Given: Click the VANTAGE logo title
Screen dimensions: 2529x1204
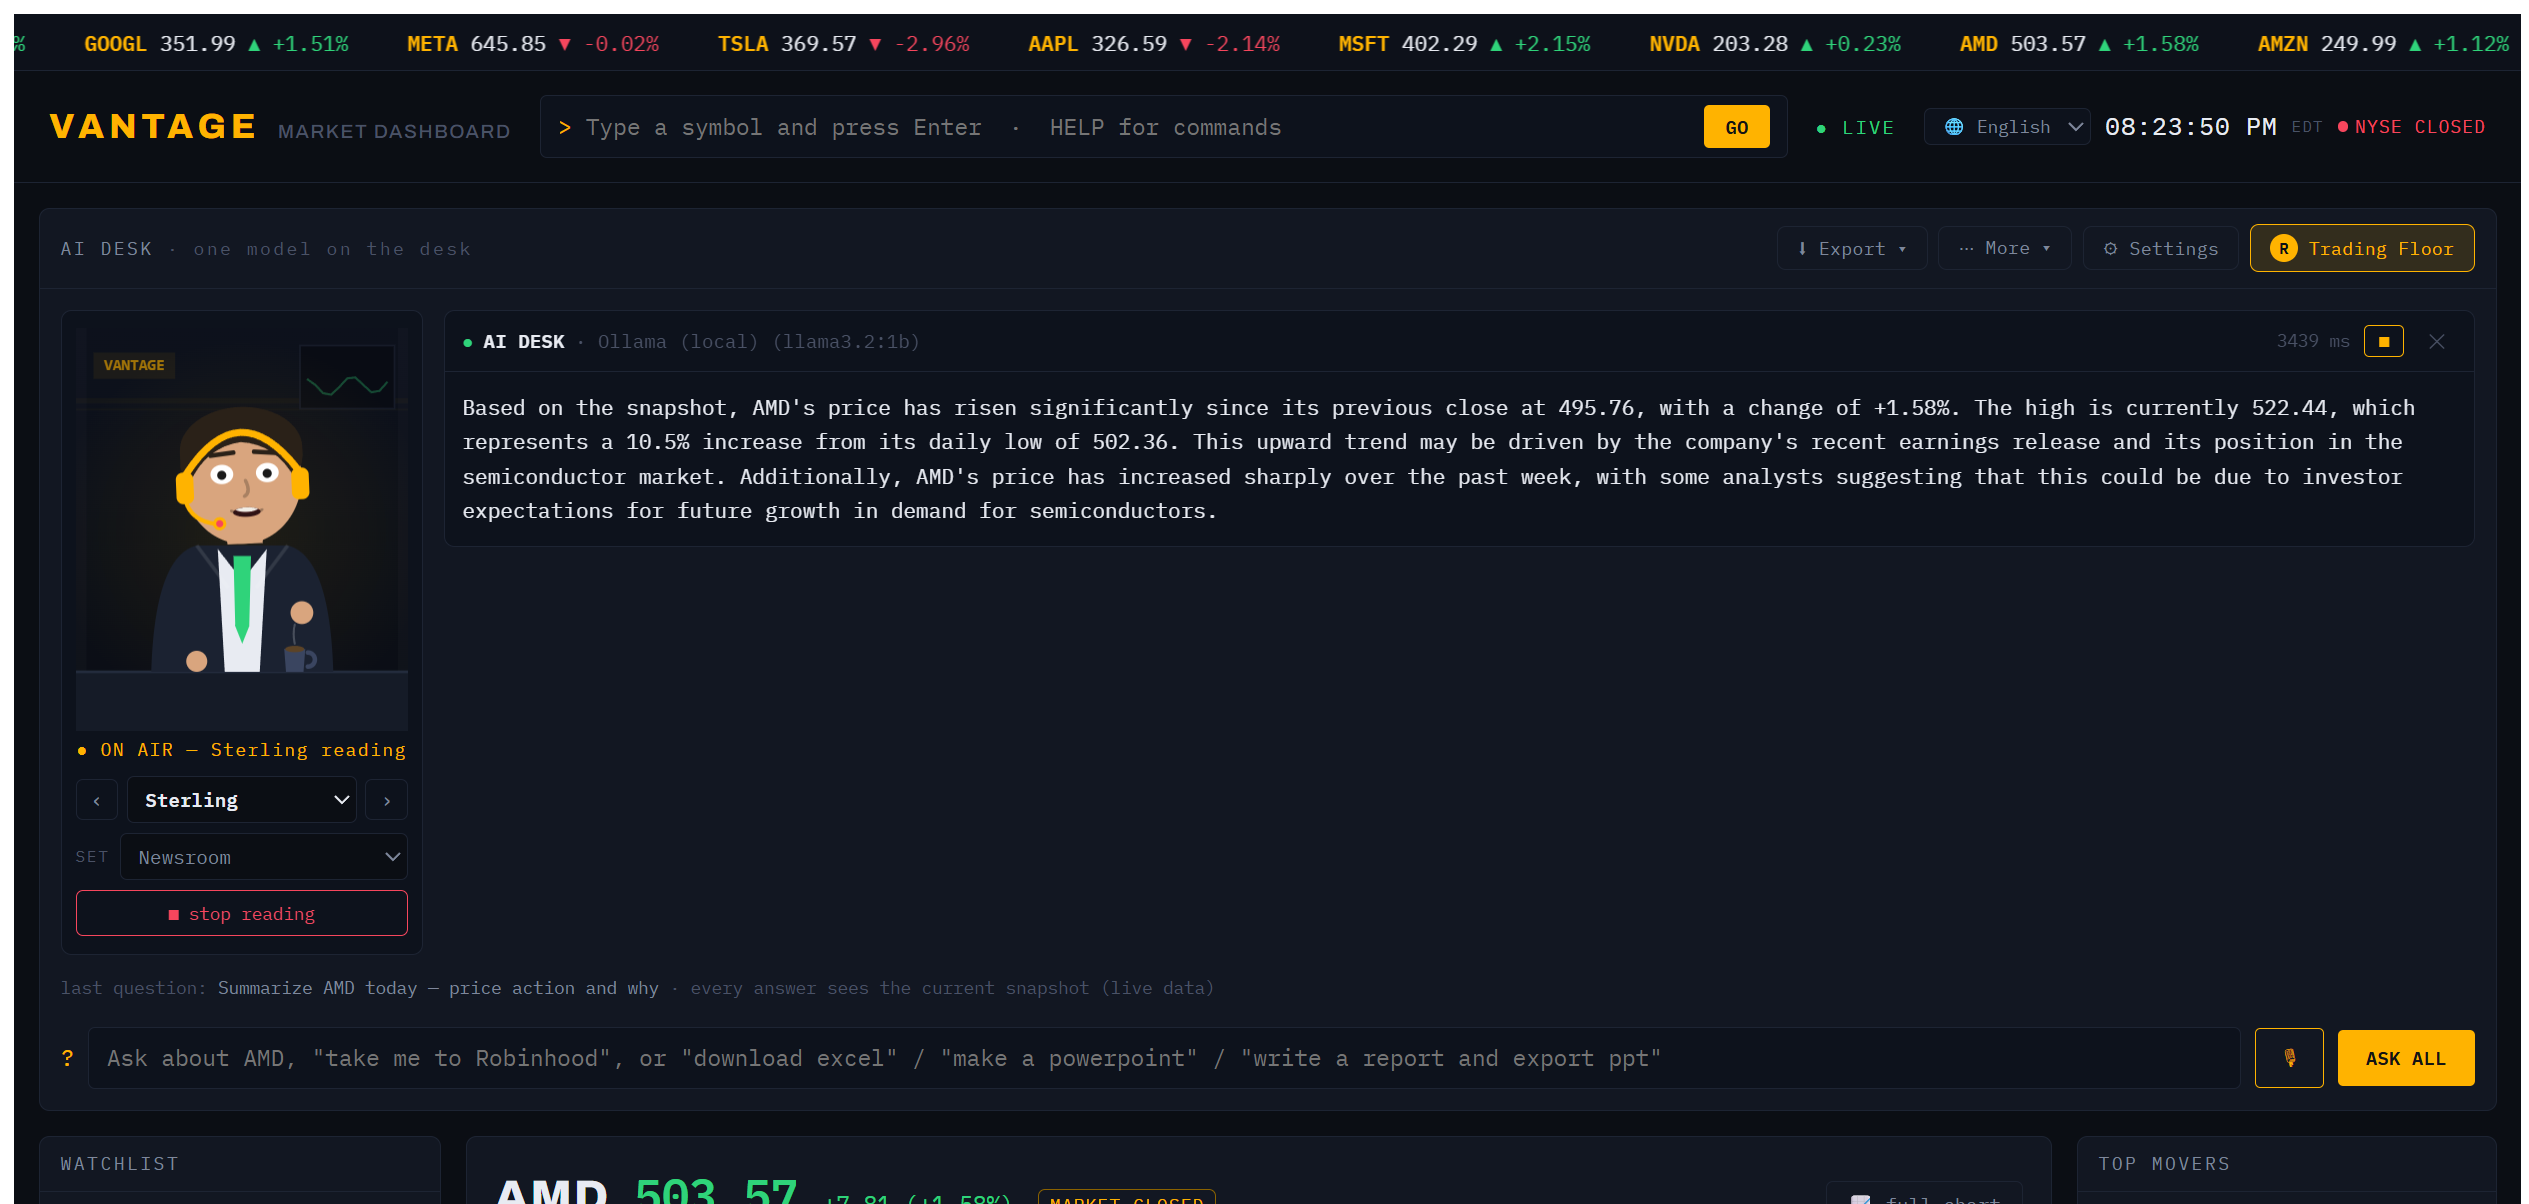Looking at the screenshot, I should 153,126.
